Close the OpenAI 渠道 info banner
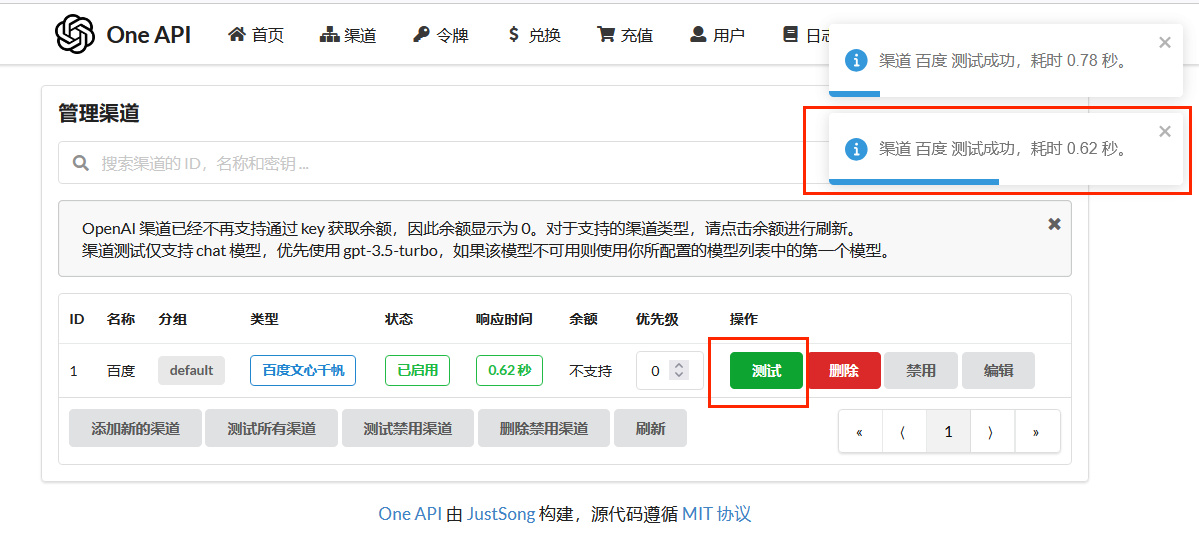The height and width of the screenshot is (538, 1199). (1054, 224)
